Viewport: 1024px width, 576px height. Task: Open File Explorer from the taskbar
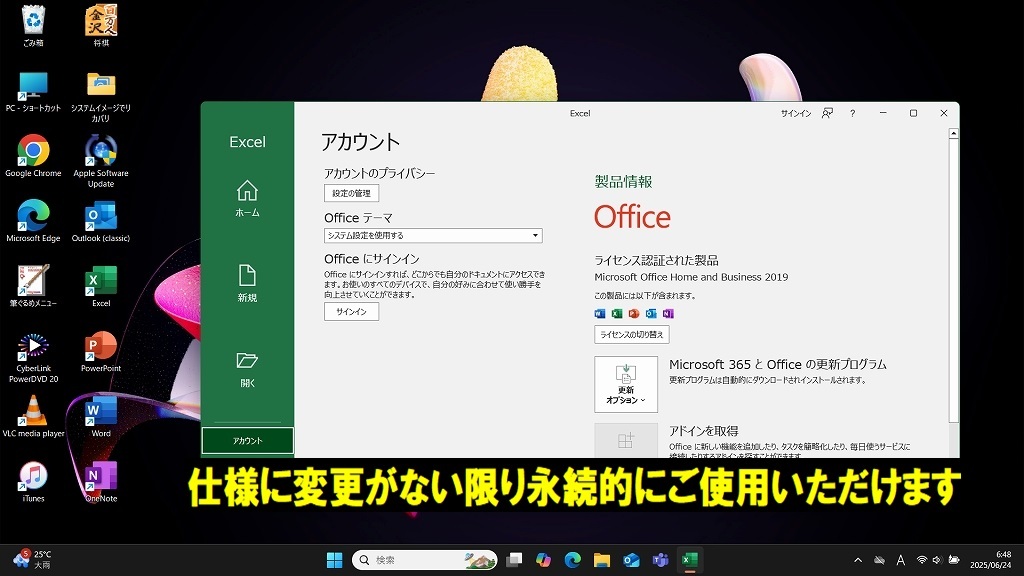pyautogui.click(x=602, y=560)
